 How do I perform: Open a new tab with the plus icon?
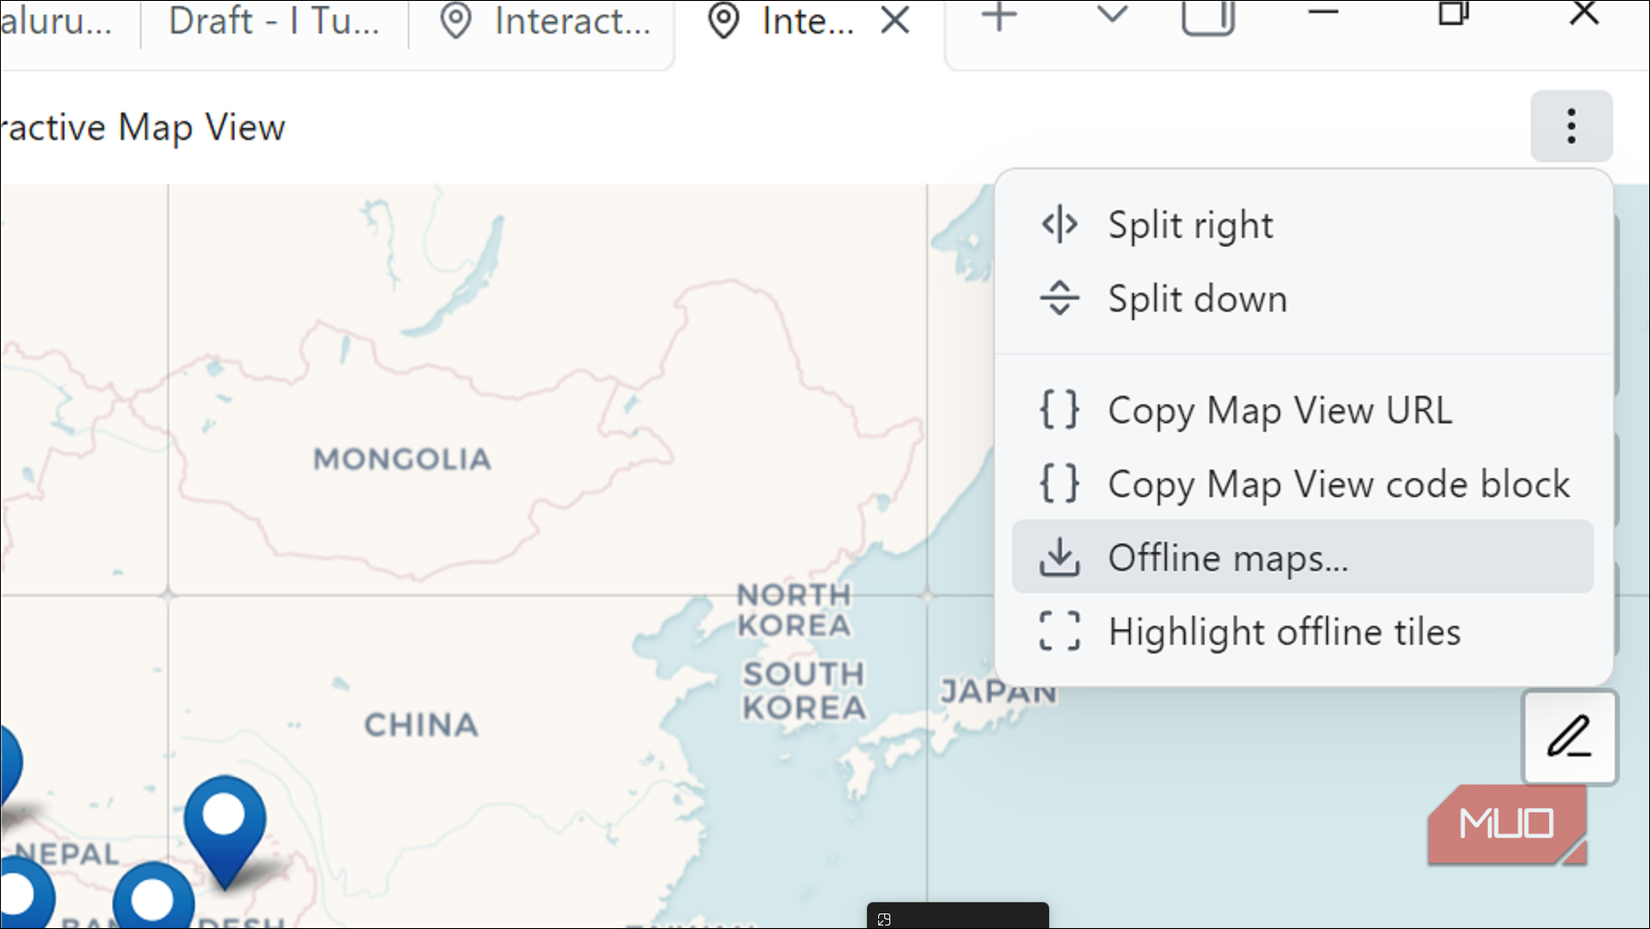point(999,18)
